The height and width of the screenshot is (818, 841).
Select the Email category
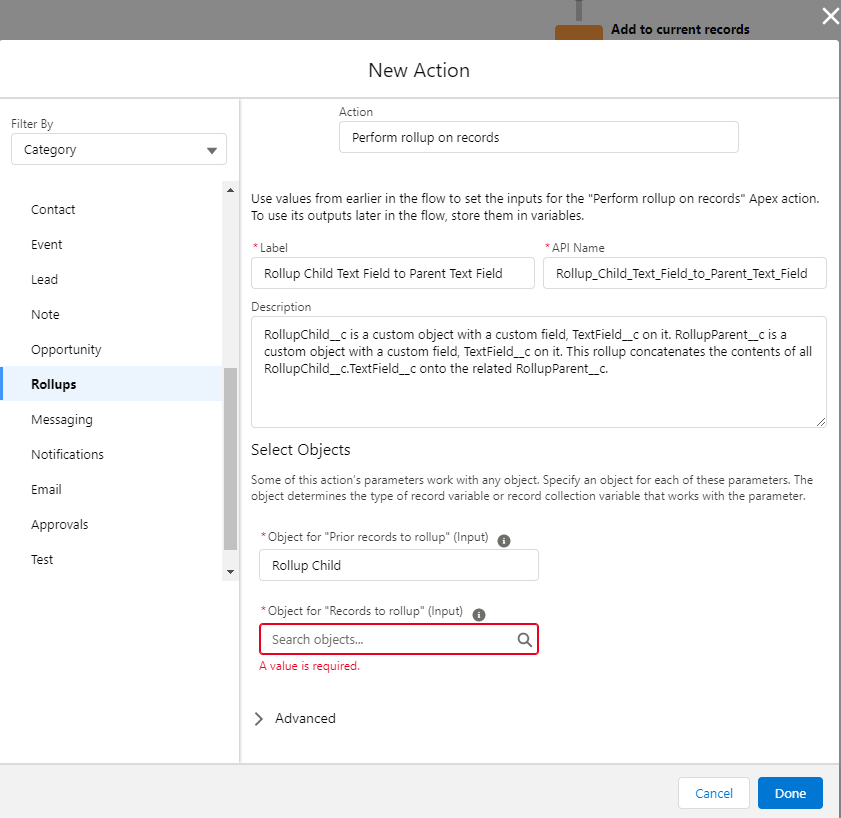pos(46,489)
